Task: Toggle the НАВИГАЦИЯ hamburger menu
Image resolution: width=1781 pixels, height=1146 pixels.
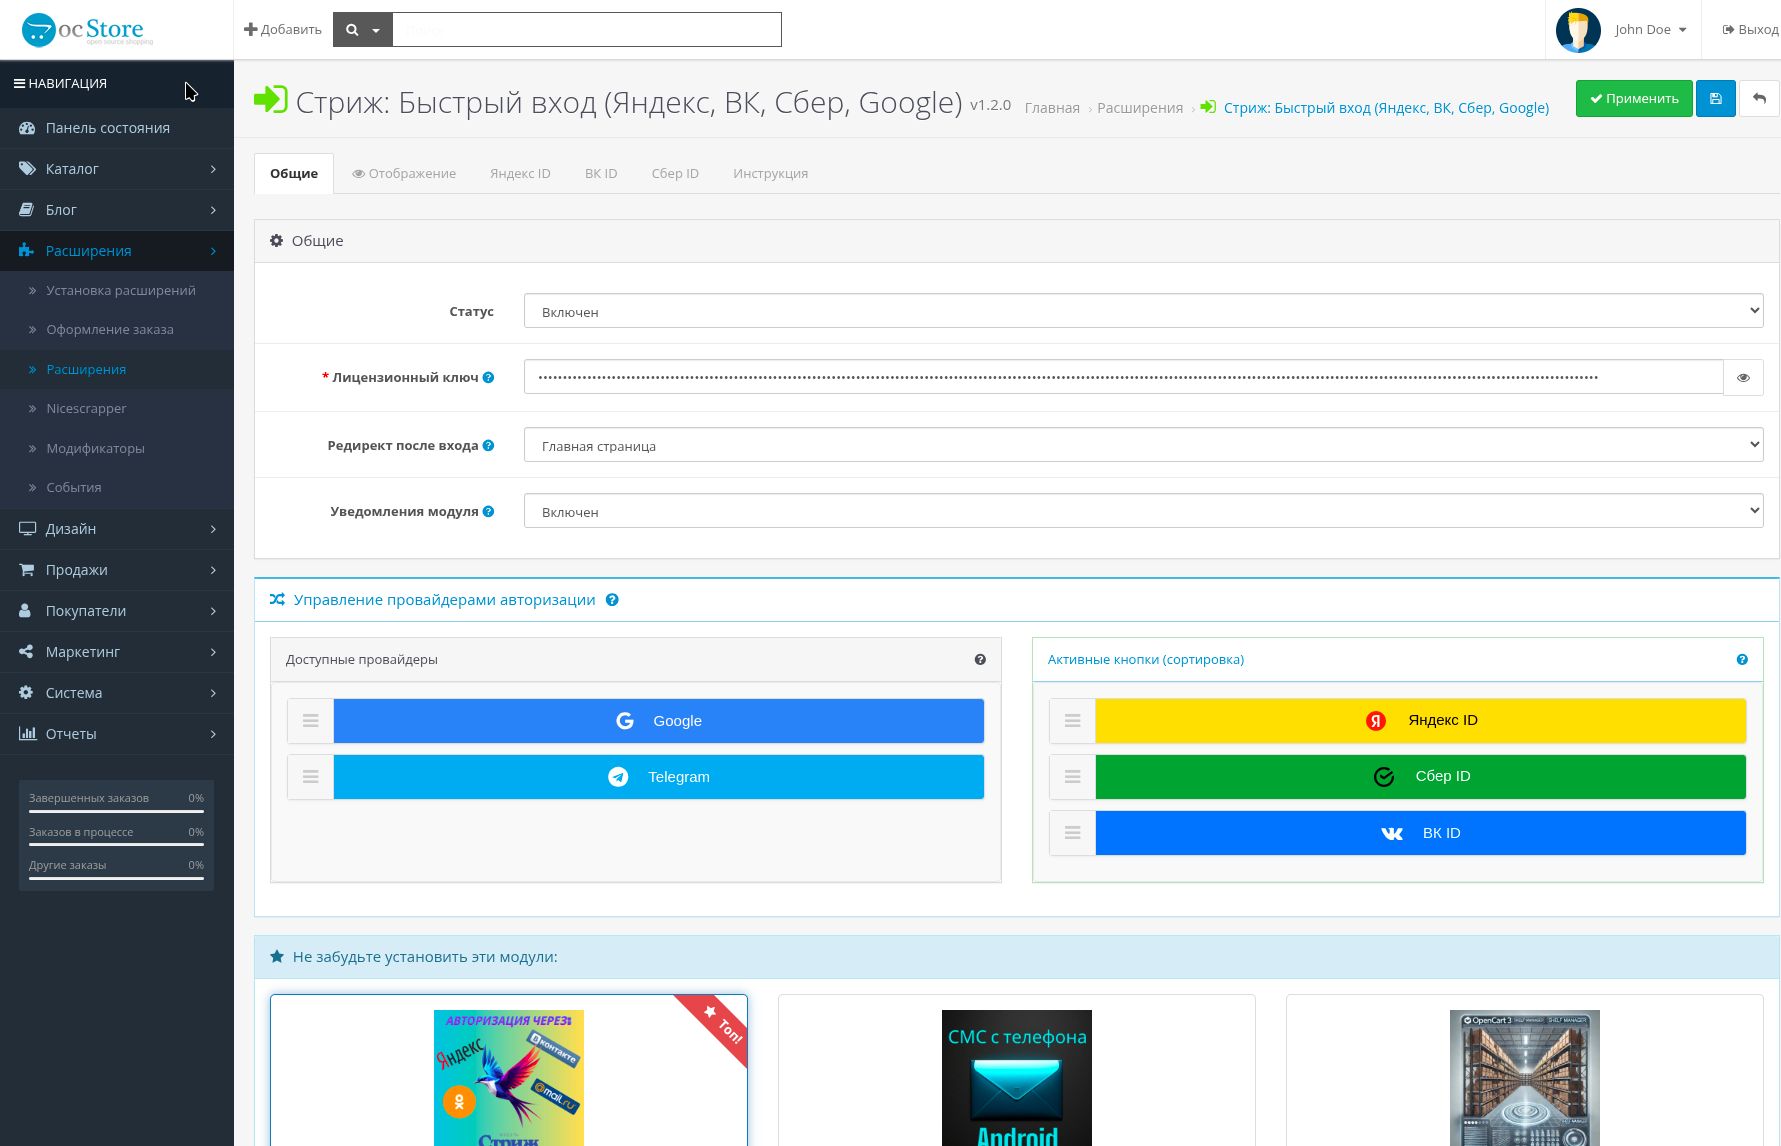Action: (x=60, y=83)
